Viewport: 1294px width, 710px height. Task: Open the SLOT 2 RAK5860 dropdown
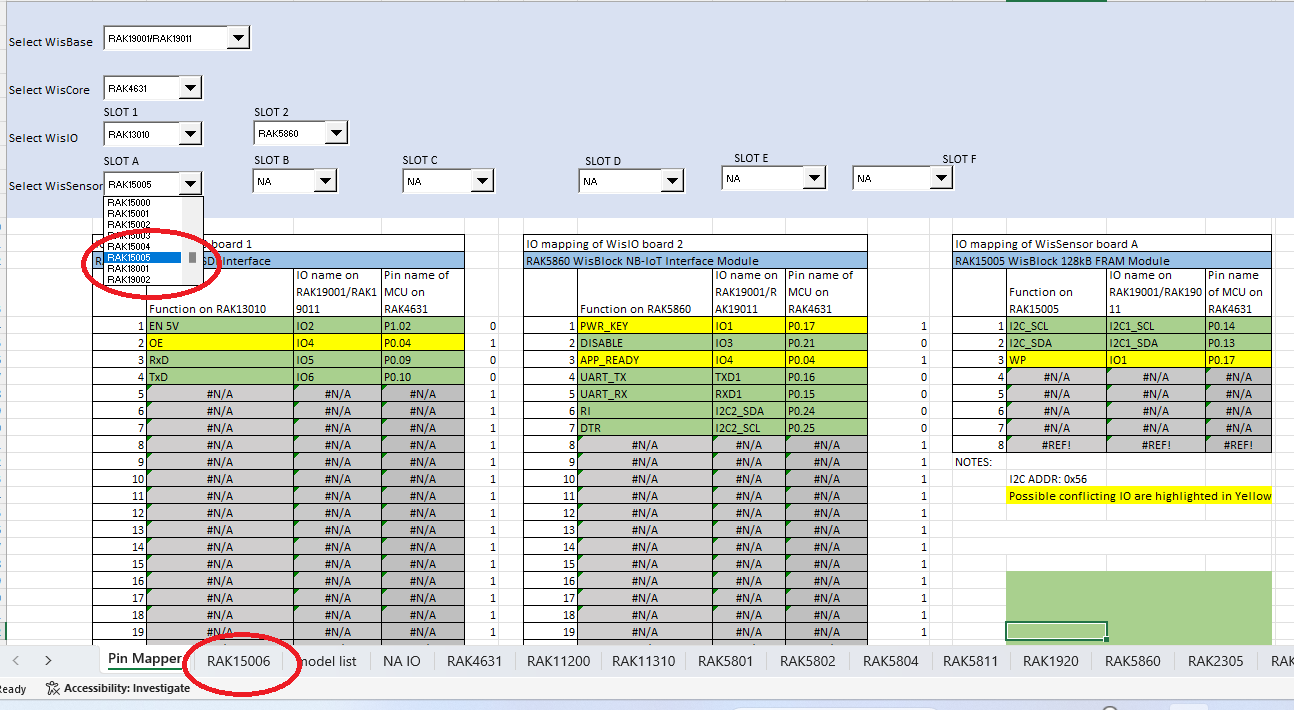pyautogui.click(x=335, y=133)
